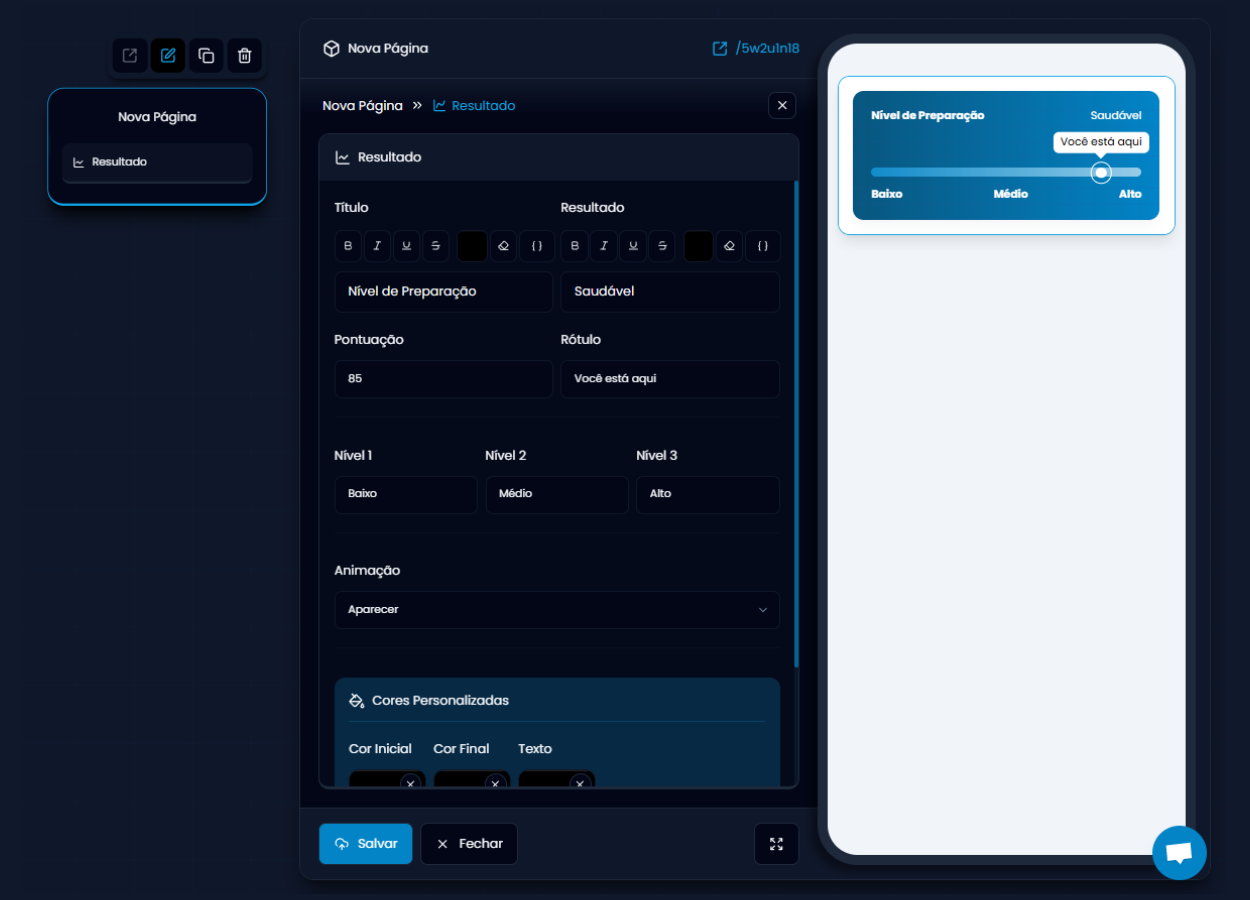The width and height of the screenshot is (1250, 900).
Task: Click Médio label in the preview
Action: click(x=1011, y=194)
